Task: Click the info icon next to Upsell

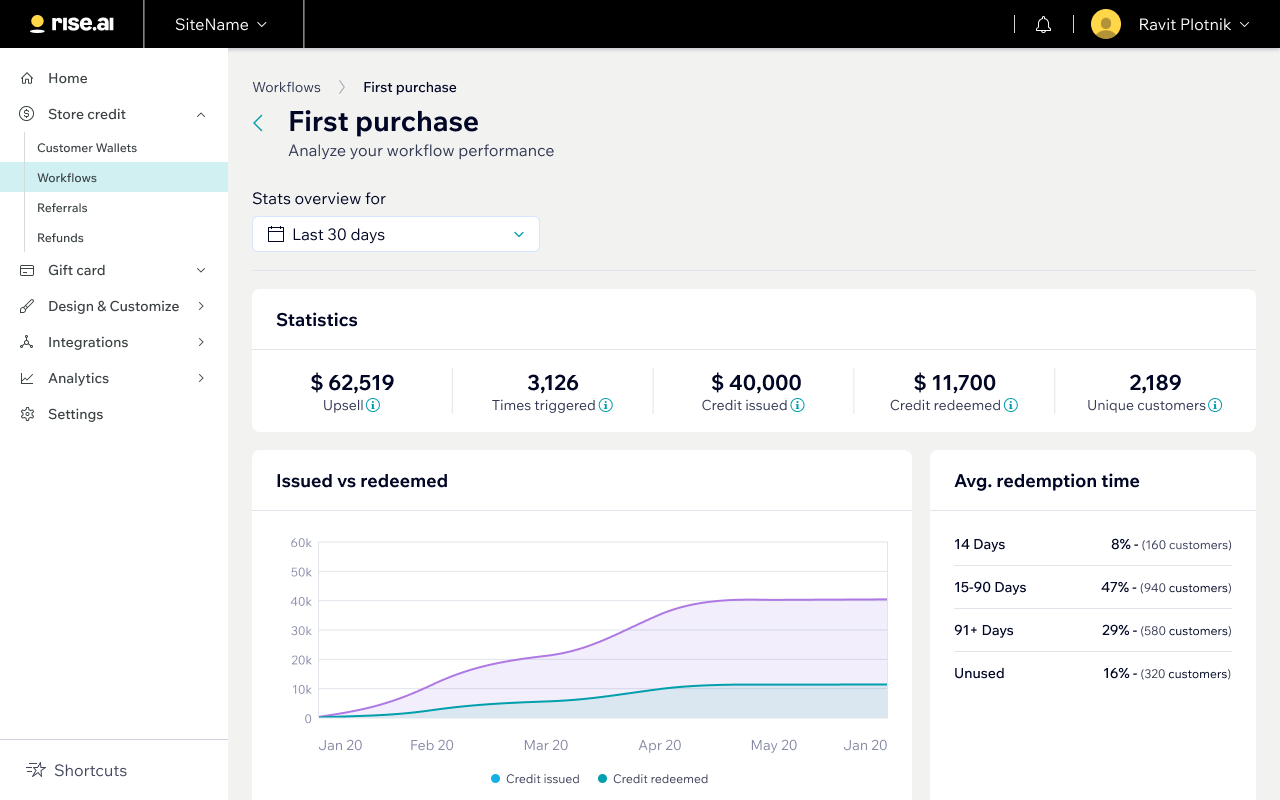Action: (373, 405)
